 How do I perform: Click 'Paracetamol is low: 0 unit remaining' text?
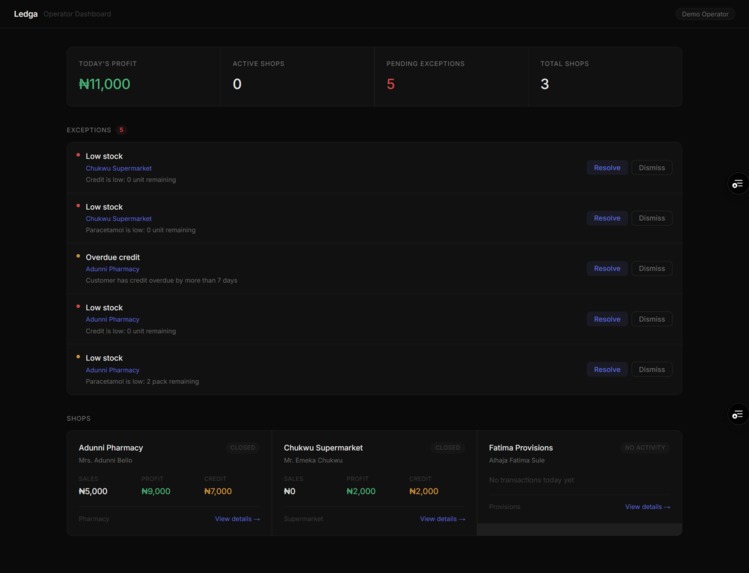[x=140, y=230]
